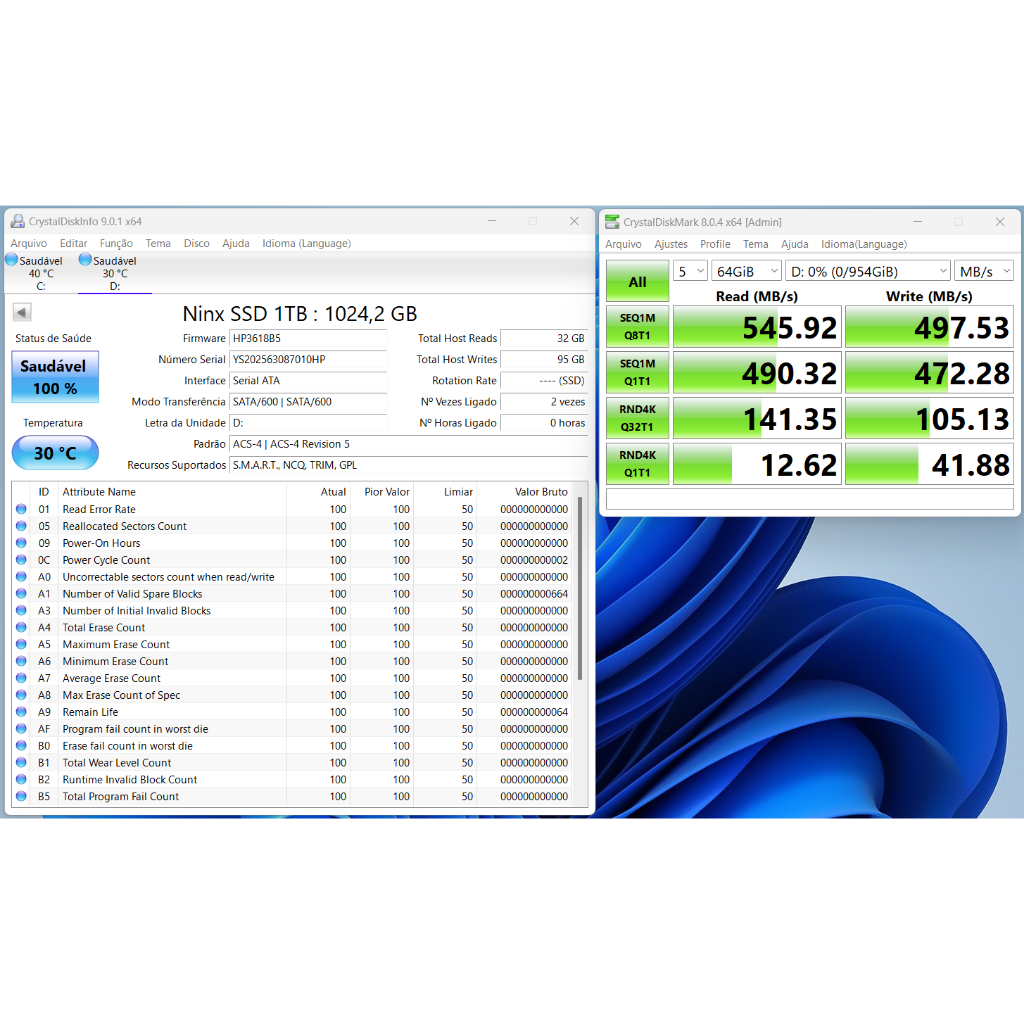
Task: Click the previous disk arrow icon
Action: (21, 313)
